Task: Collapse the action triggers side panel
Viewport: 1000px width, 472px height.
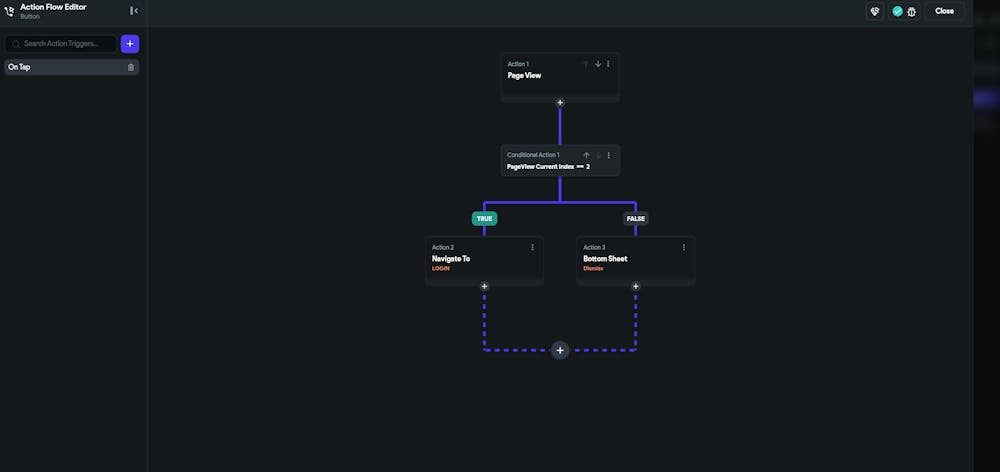Action: click(x=134, y=11)
